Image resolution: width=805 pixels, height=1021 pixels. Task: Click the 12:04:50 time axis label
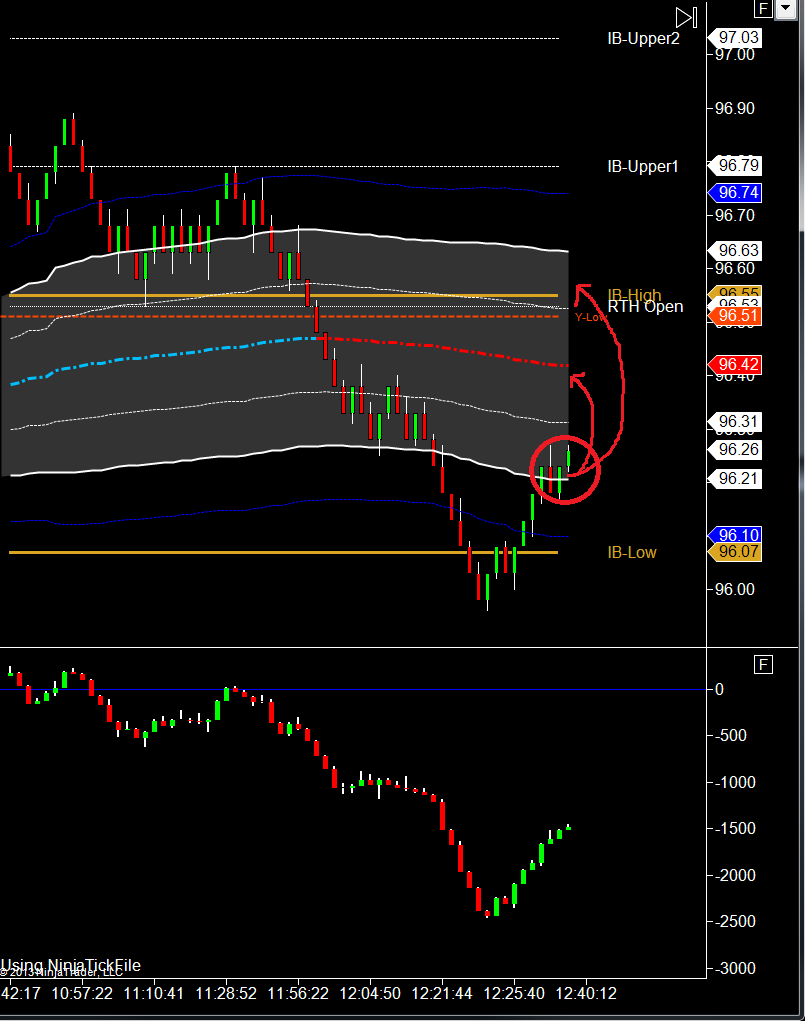(370, 994)
